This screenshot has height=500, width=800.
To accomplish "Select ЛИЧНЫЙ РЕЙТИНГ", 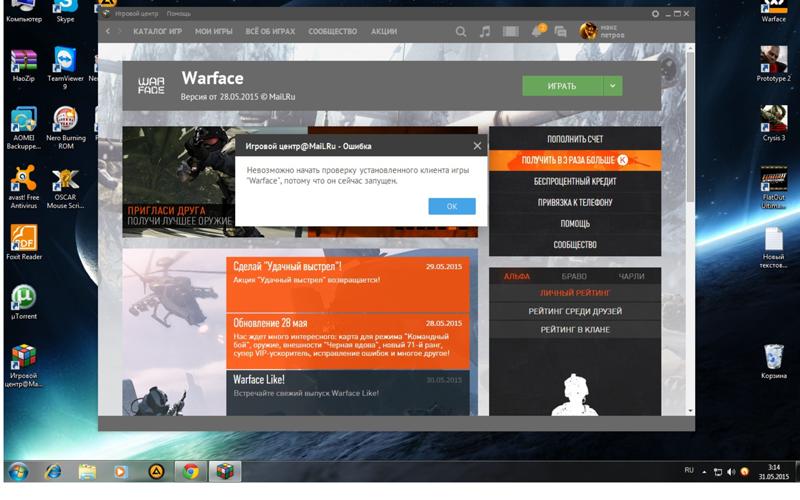I will click(x=575, y=293).
